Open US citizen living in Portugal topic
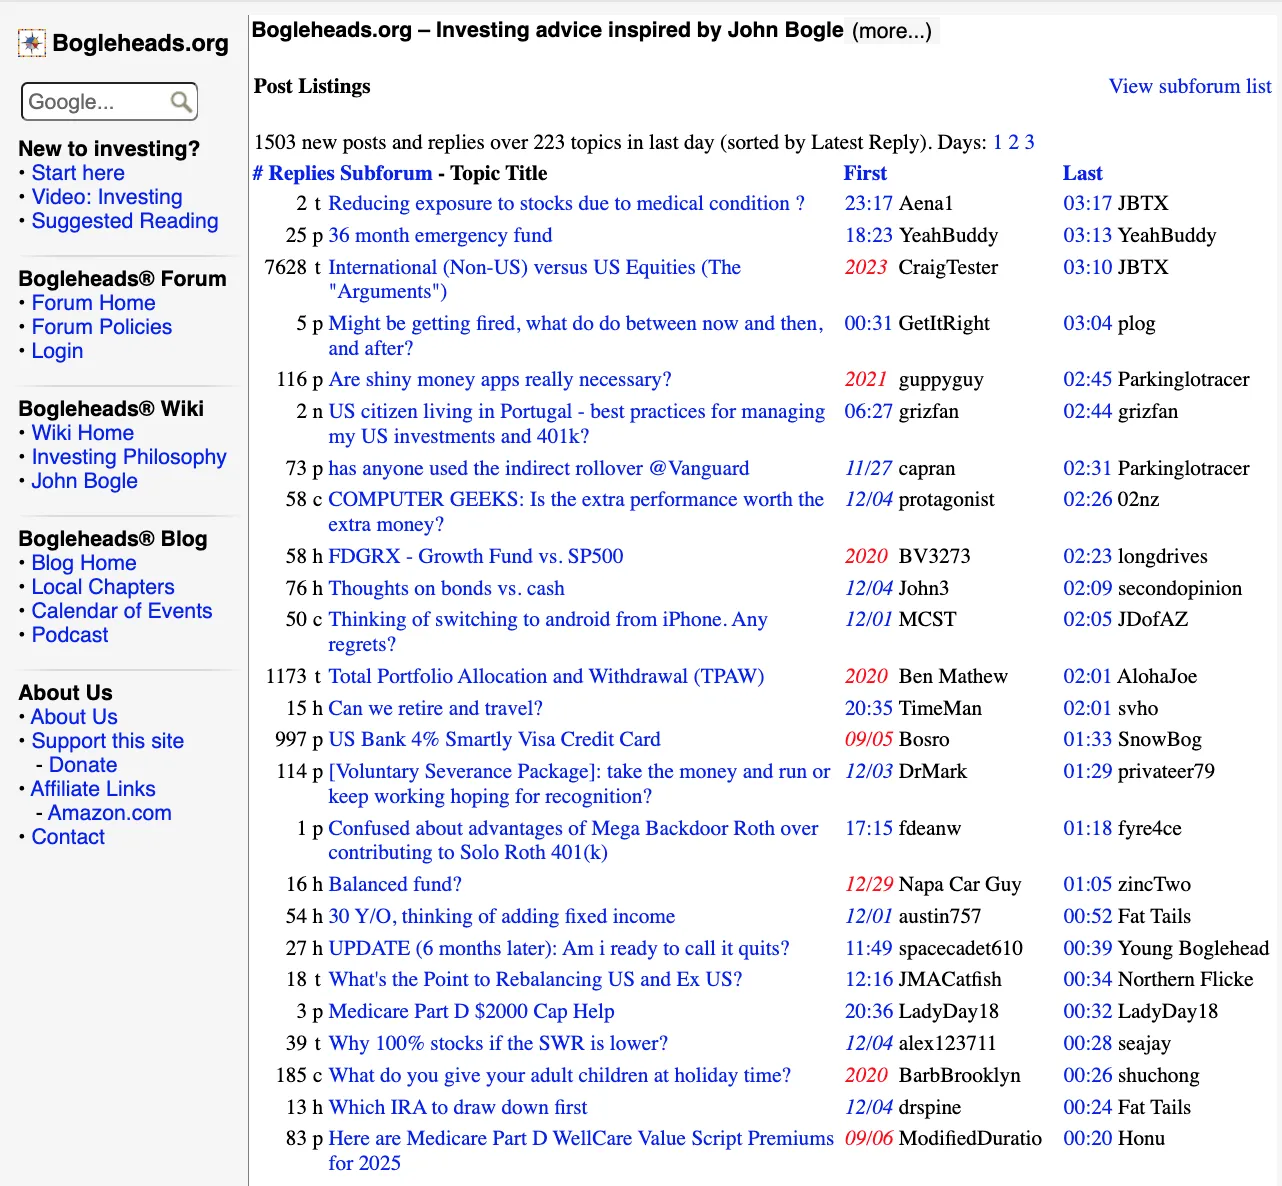Screen dimensions: 1282x1186 coord(577,423)
